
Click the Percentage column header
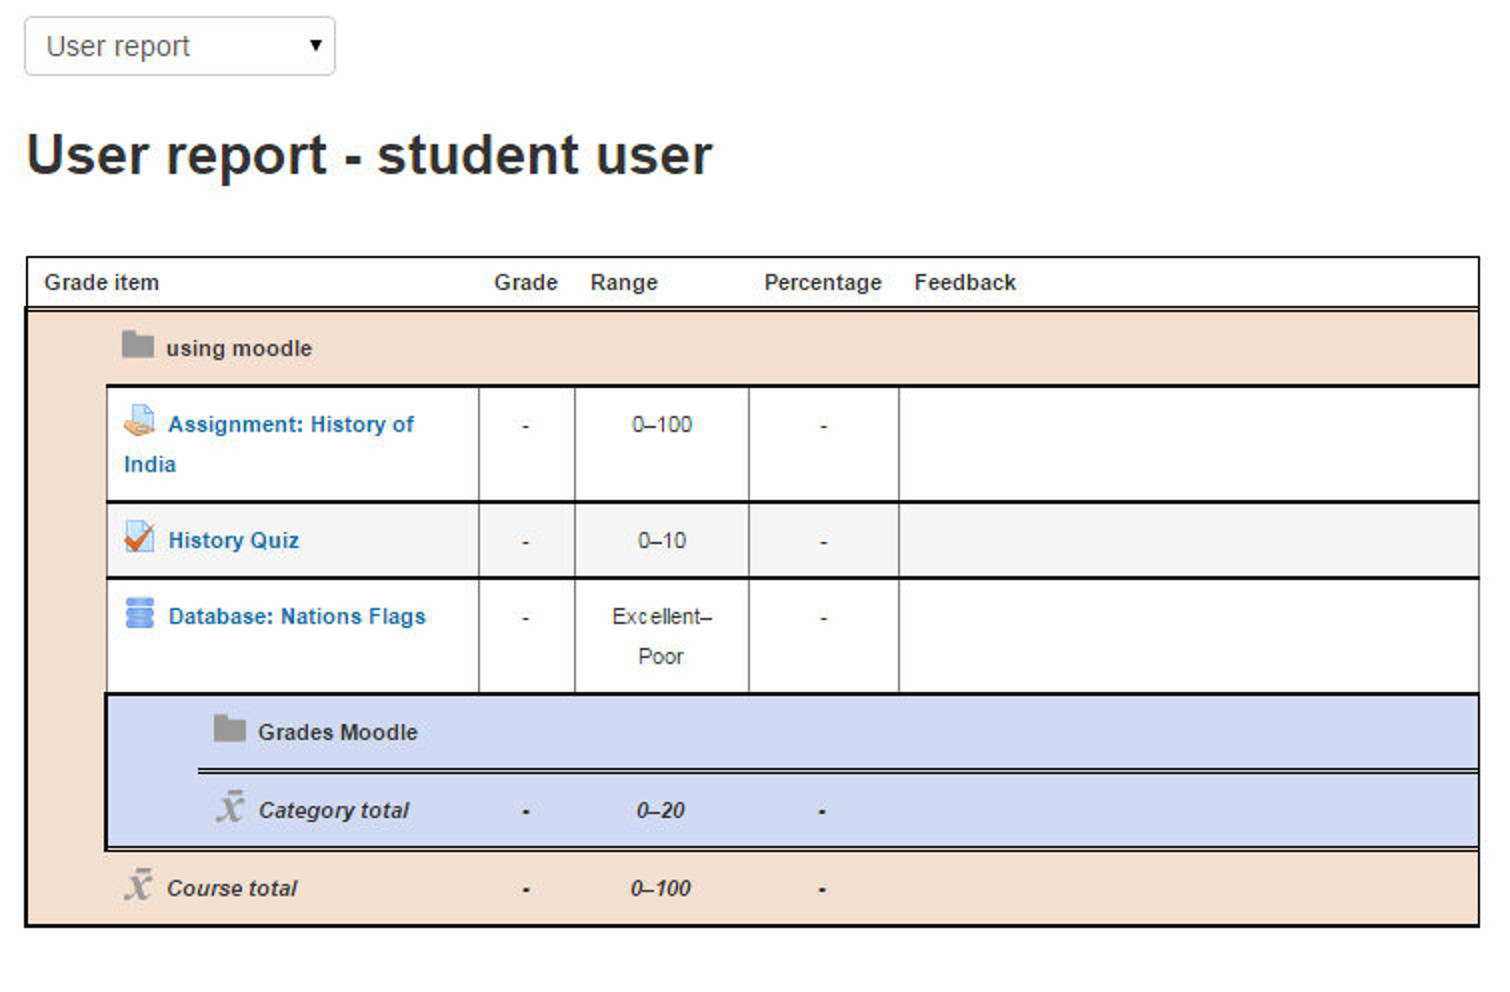[822, 282]
